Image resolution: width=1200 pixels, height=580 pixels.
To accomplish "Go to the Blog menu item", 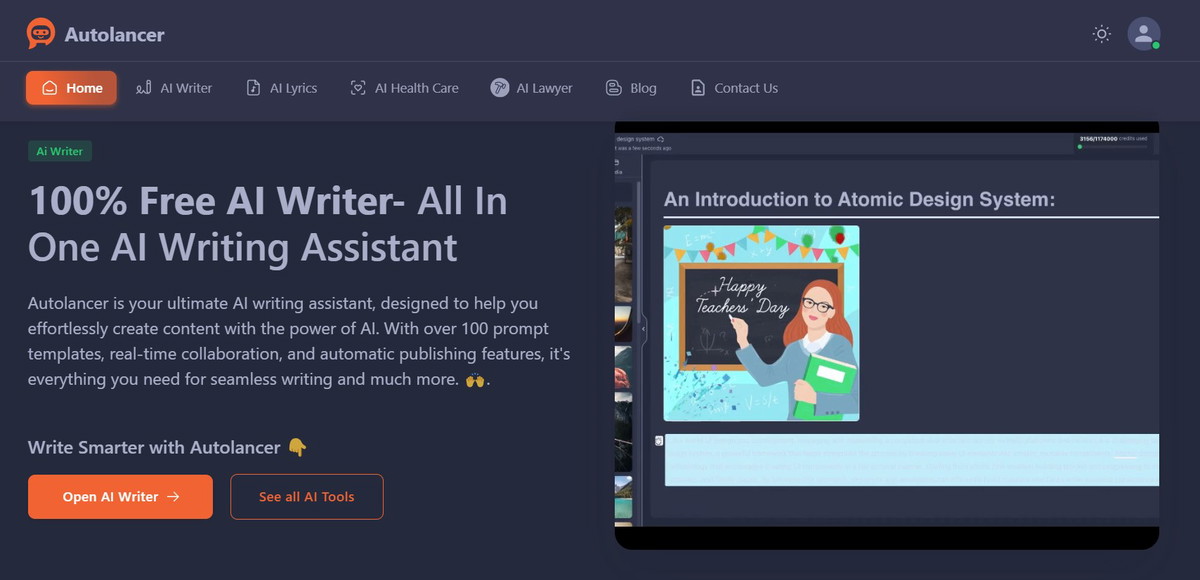I will (x=643, y=88).
